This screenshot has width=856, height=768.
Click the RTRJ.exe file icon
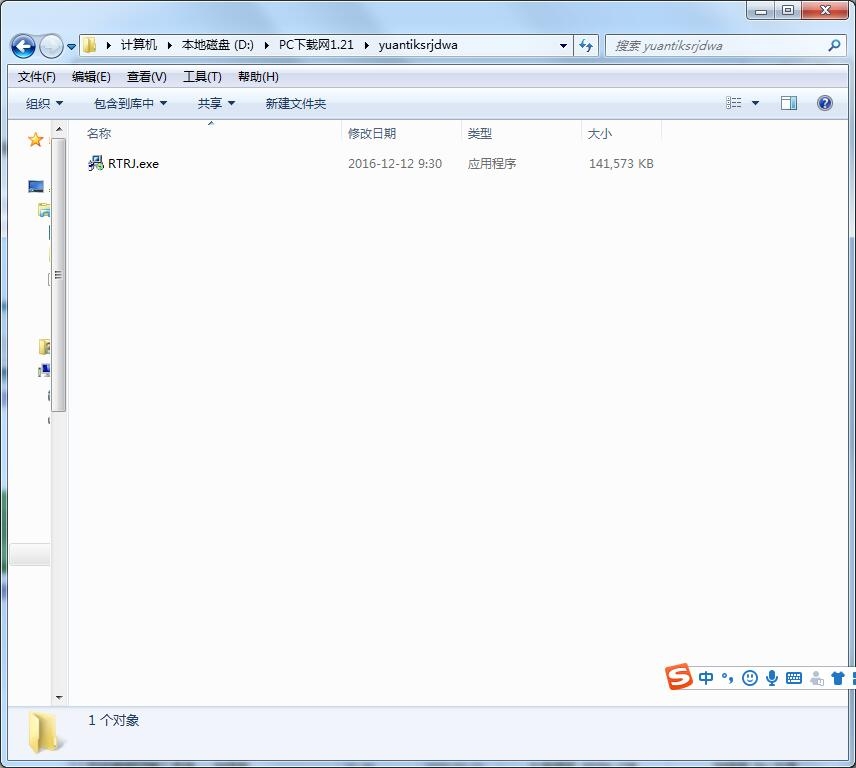pyautogui.click(x=96, y=163)
